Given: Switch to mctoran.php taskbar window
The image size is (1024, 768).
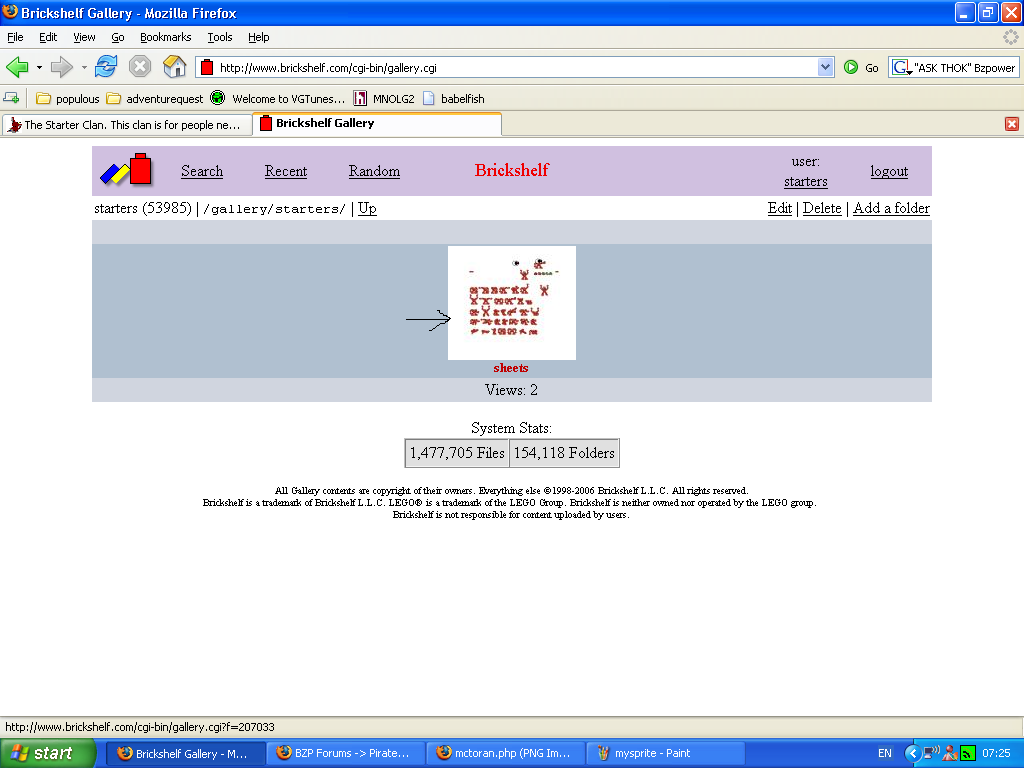Looking at the screenshot, I should tap(506, 754).
